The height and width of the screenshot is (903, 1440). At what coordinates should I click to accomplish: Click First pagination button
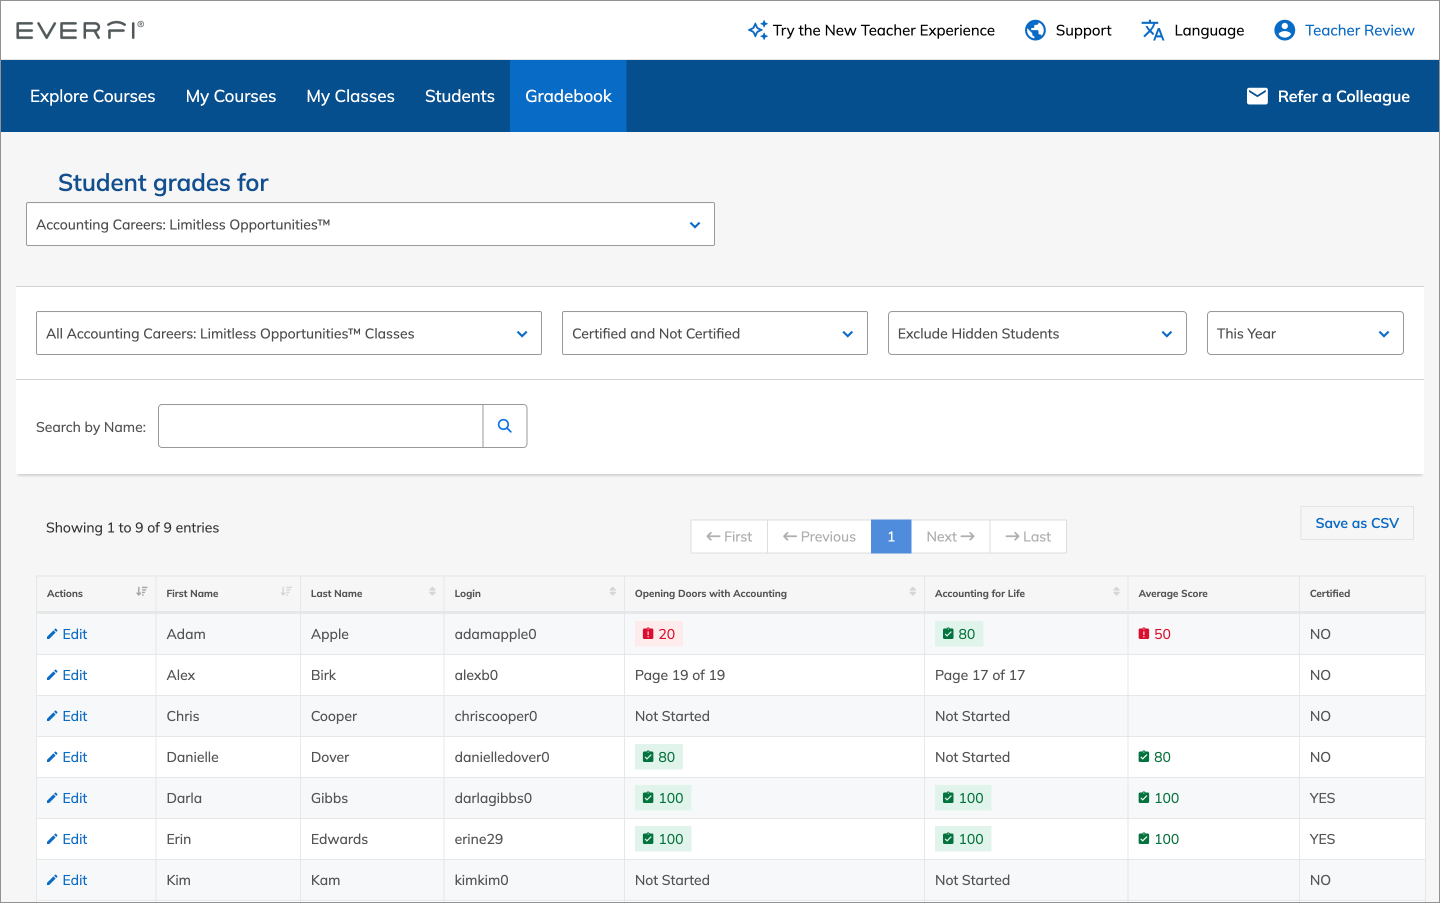pyautogui.click(x=729, y=536)
